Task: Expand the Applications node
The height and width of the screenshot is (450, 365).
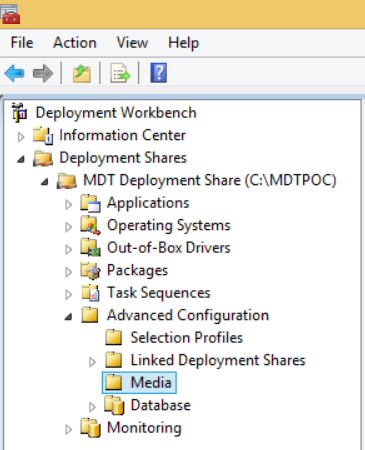Action: (68, 205)
